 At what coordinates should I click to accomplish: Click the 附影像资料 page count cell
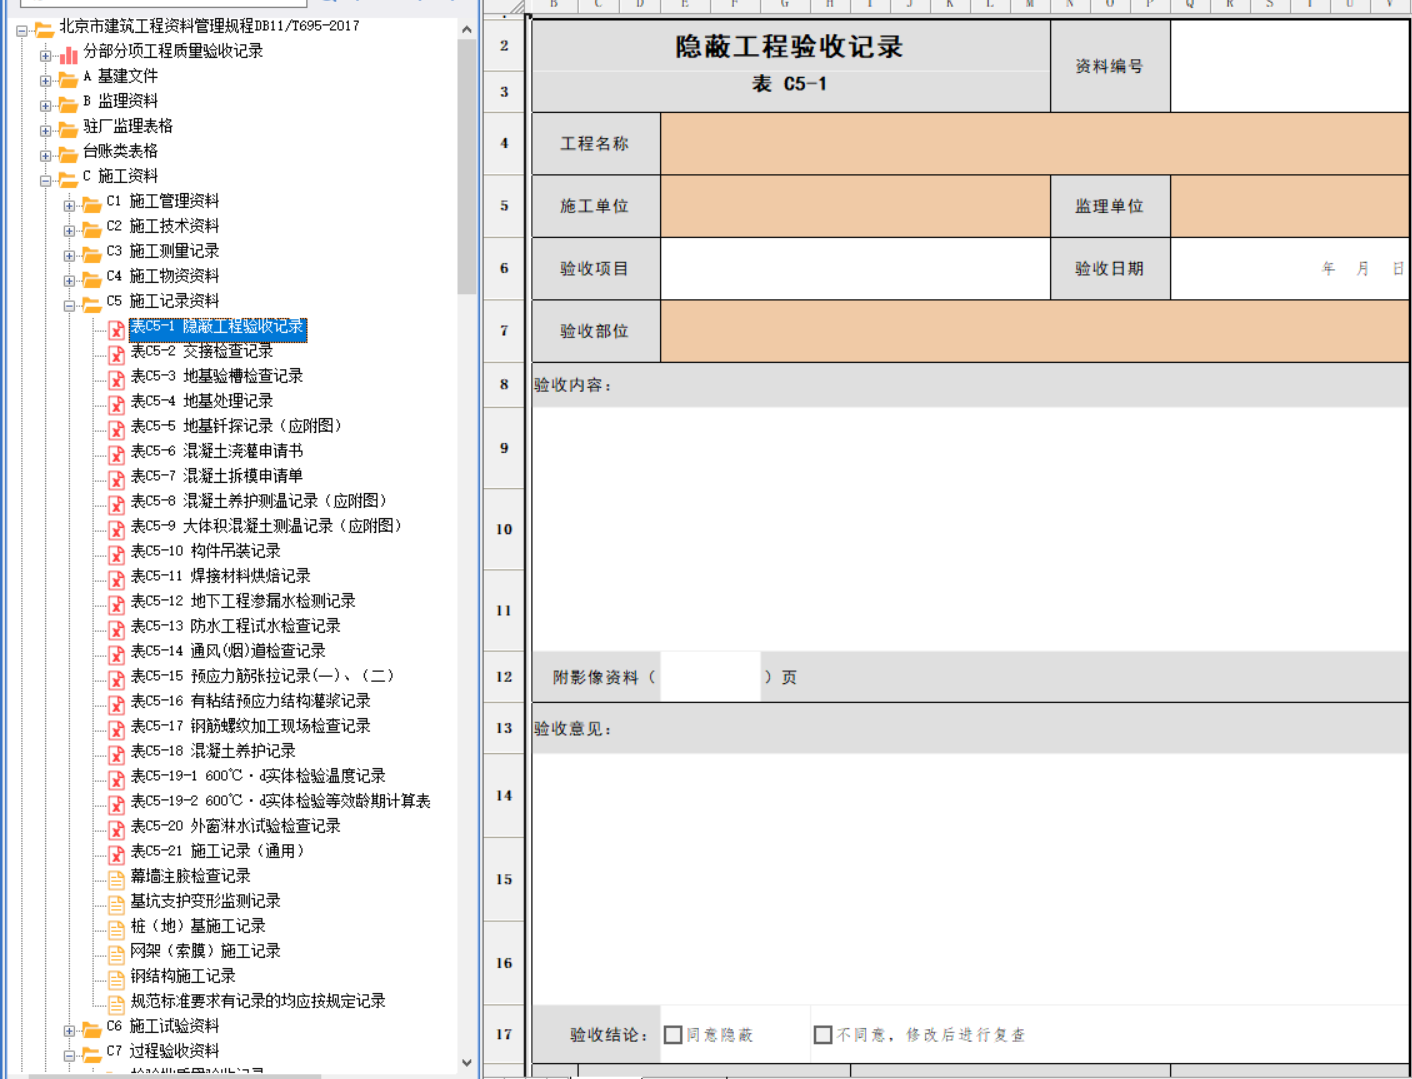click(711, 677)
